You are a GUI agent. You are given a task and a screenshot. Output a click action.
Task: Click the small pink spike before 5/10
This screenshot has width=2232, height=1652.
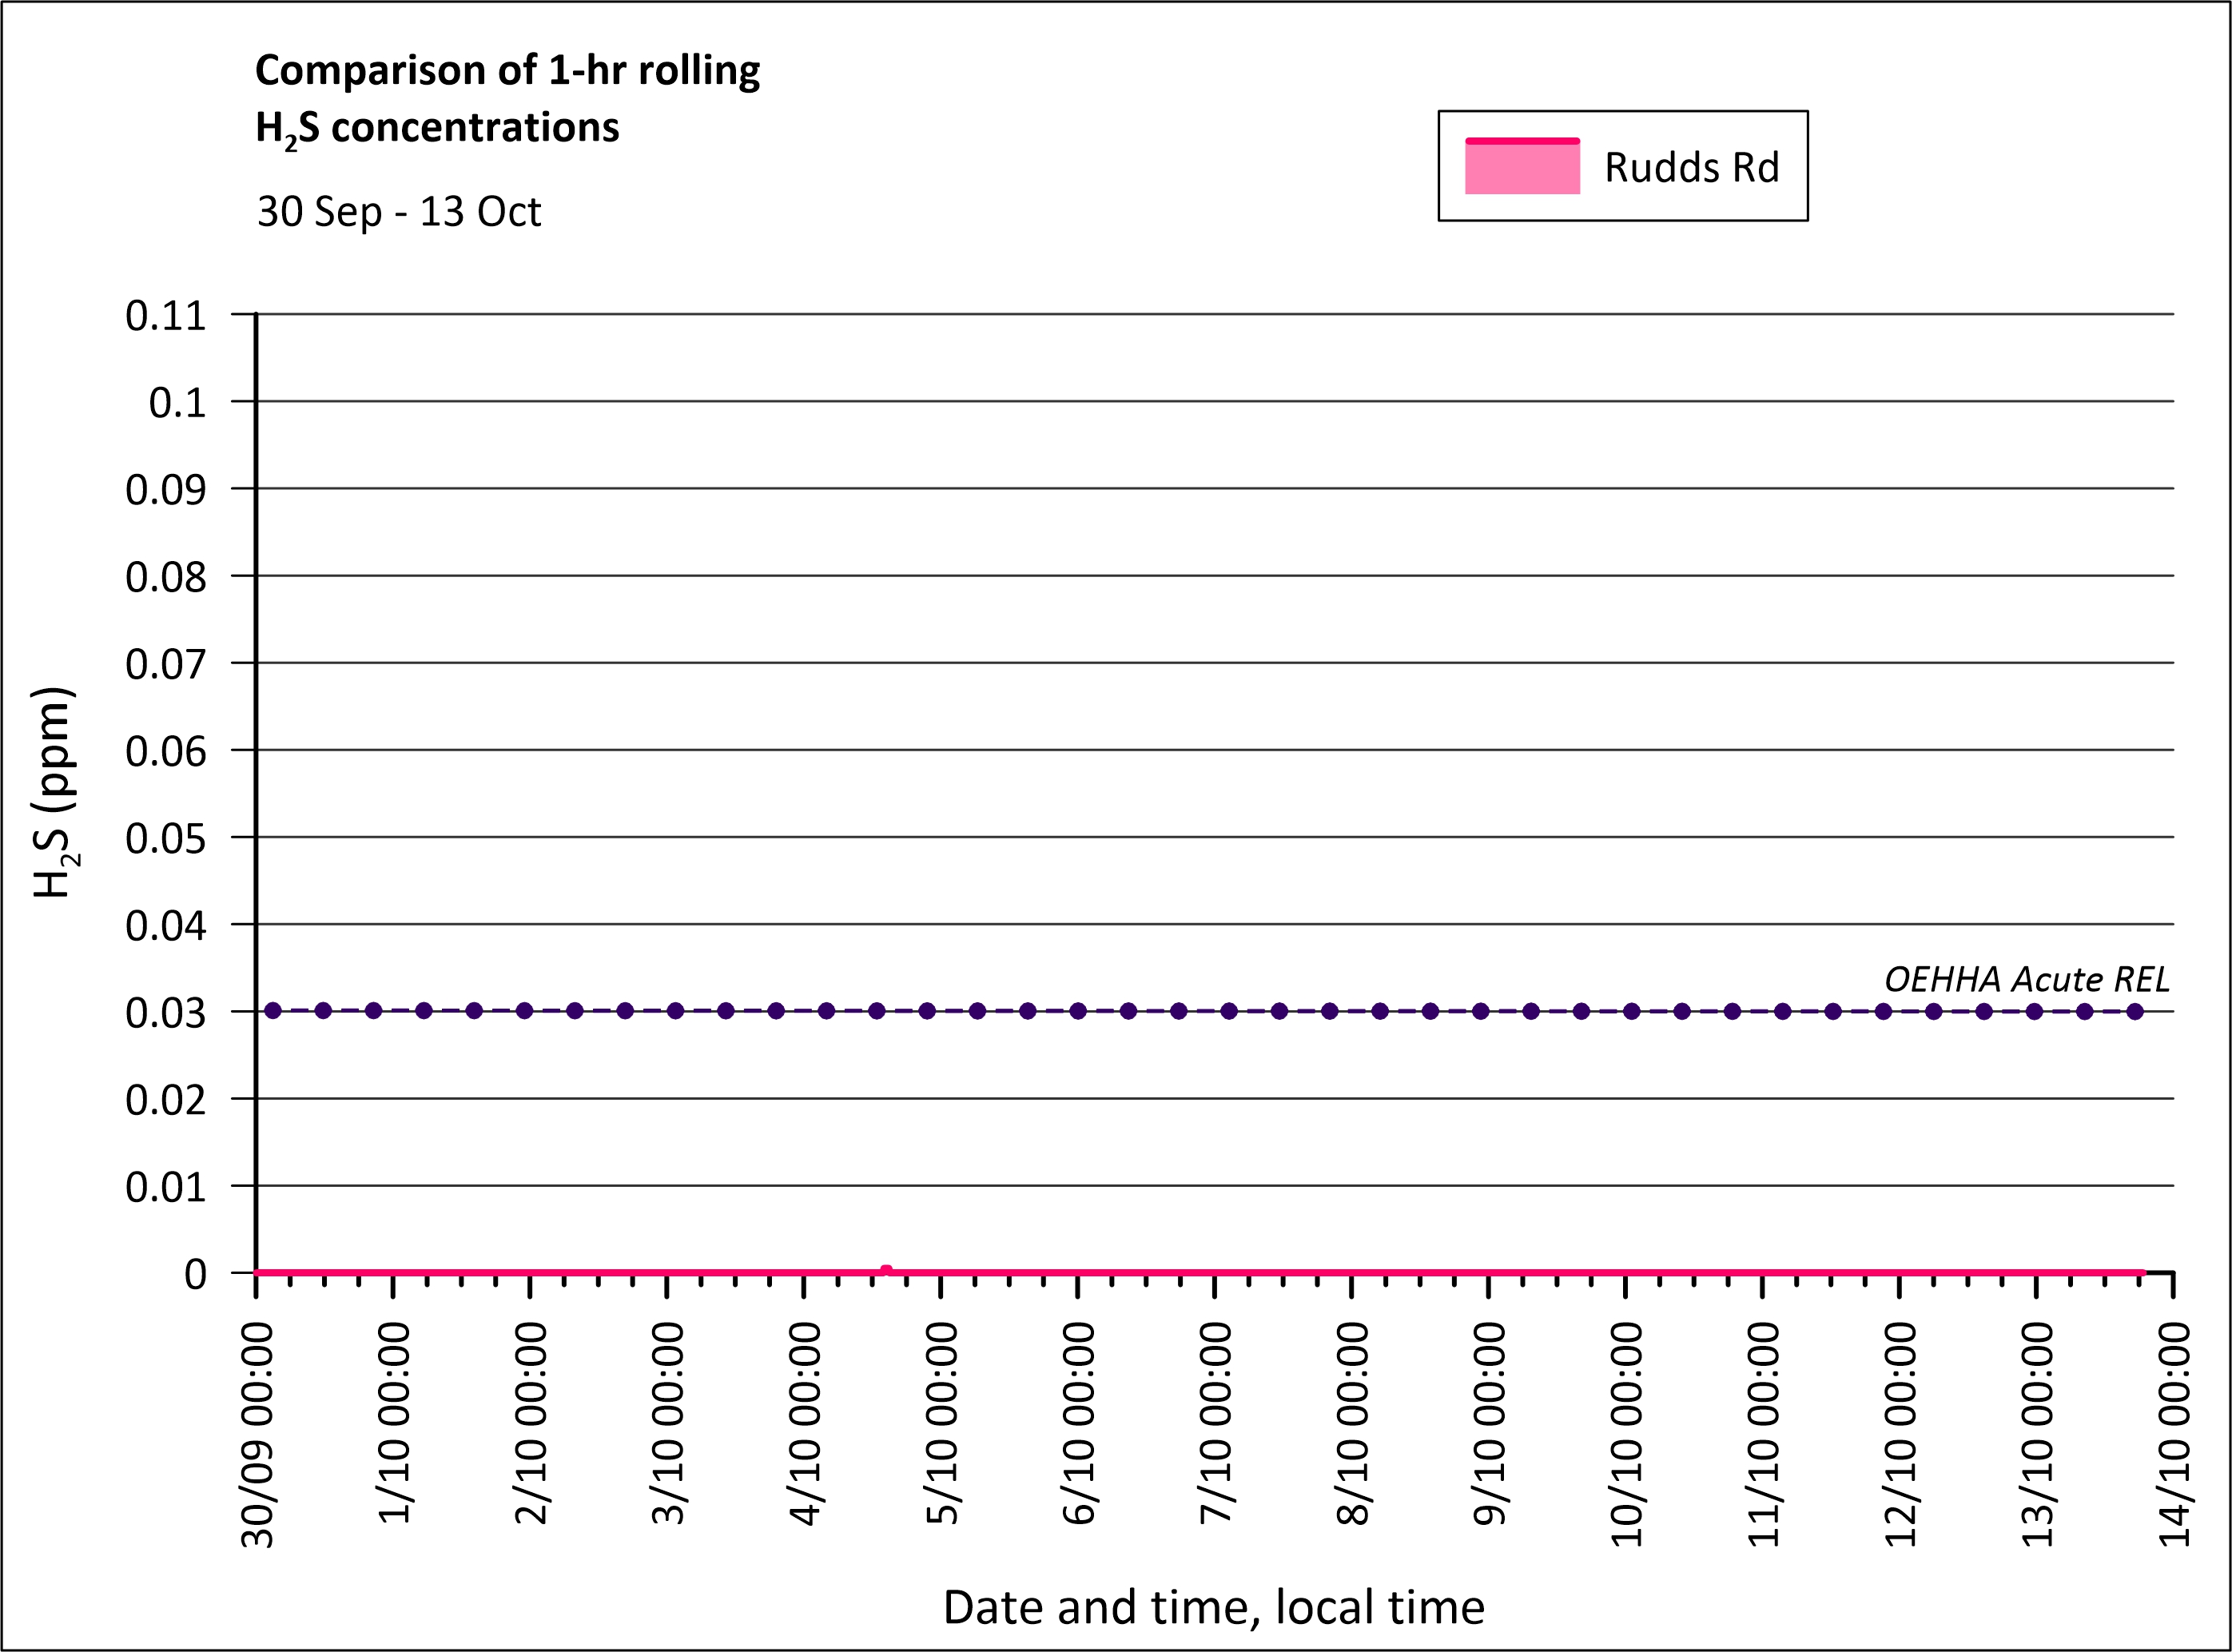(x=885, y=1270)
